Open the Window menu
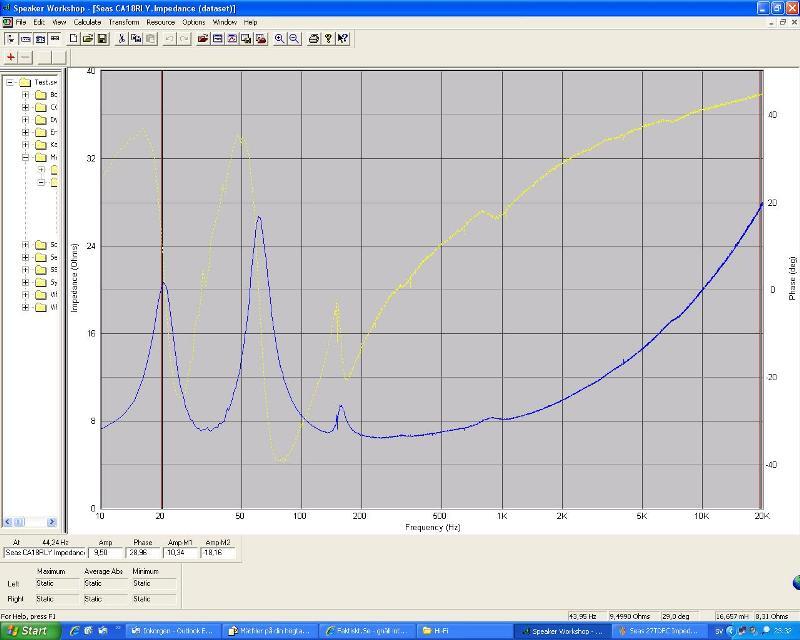The image size is (800, 640). (224, 22)
